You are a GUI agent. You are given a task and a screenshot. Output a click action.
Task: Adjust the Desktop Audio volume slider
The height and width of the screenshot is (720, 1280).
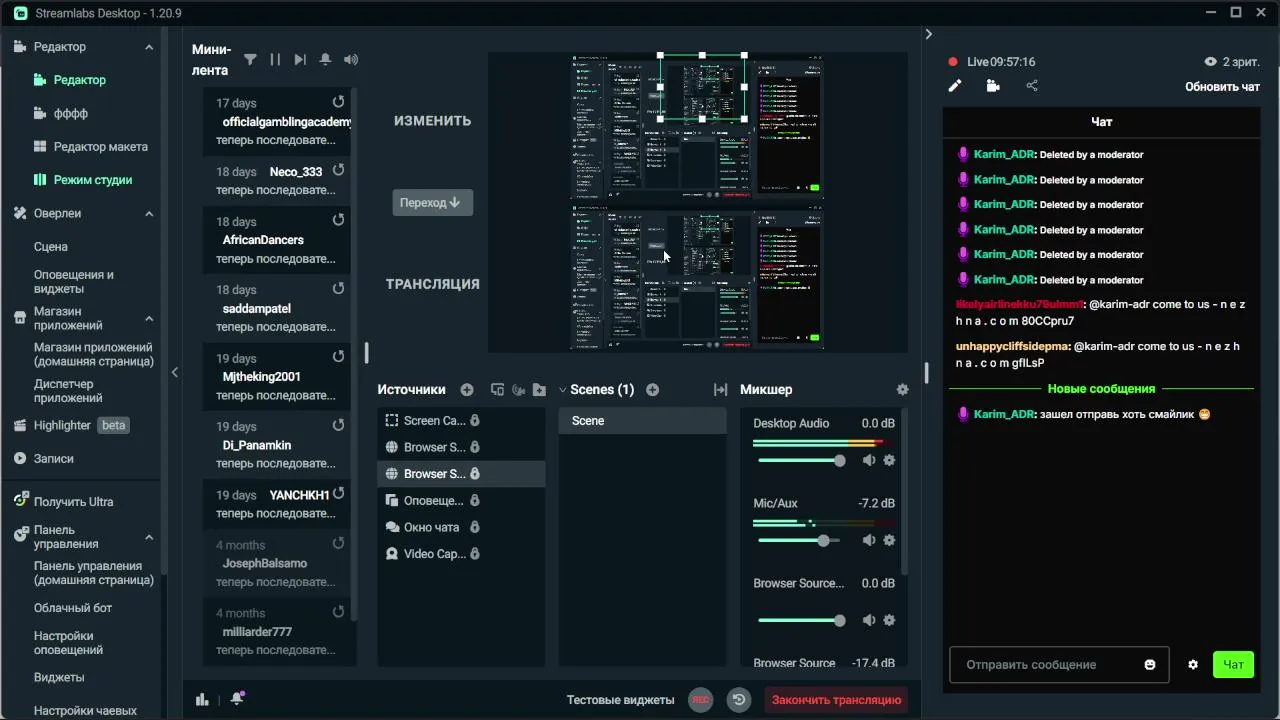(800, 460)
